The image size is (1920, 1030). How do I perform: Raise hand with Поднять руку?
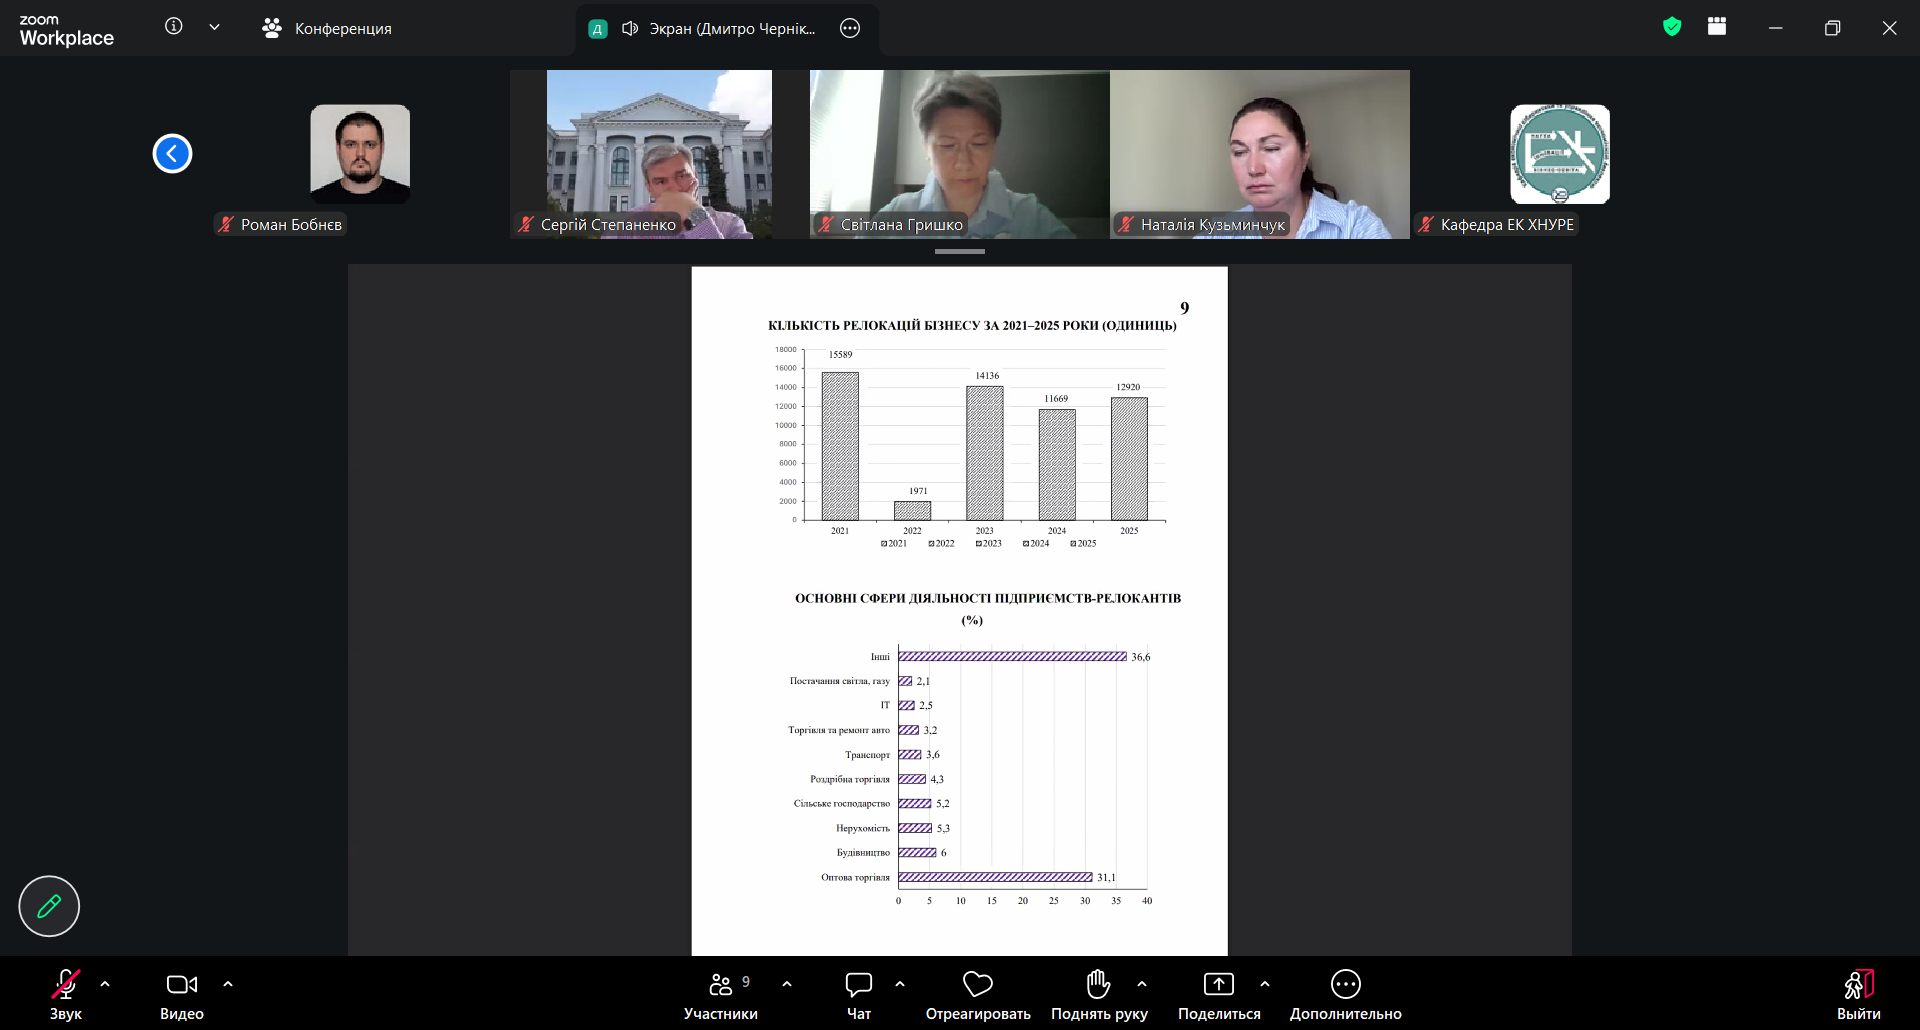coord(1099,996)
